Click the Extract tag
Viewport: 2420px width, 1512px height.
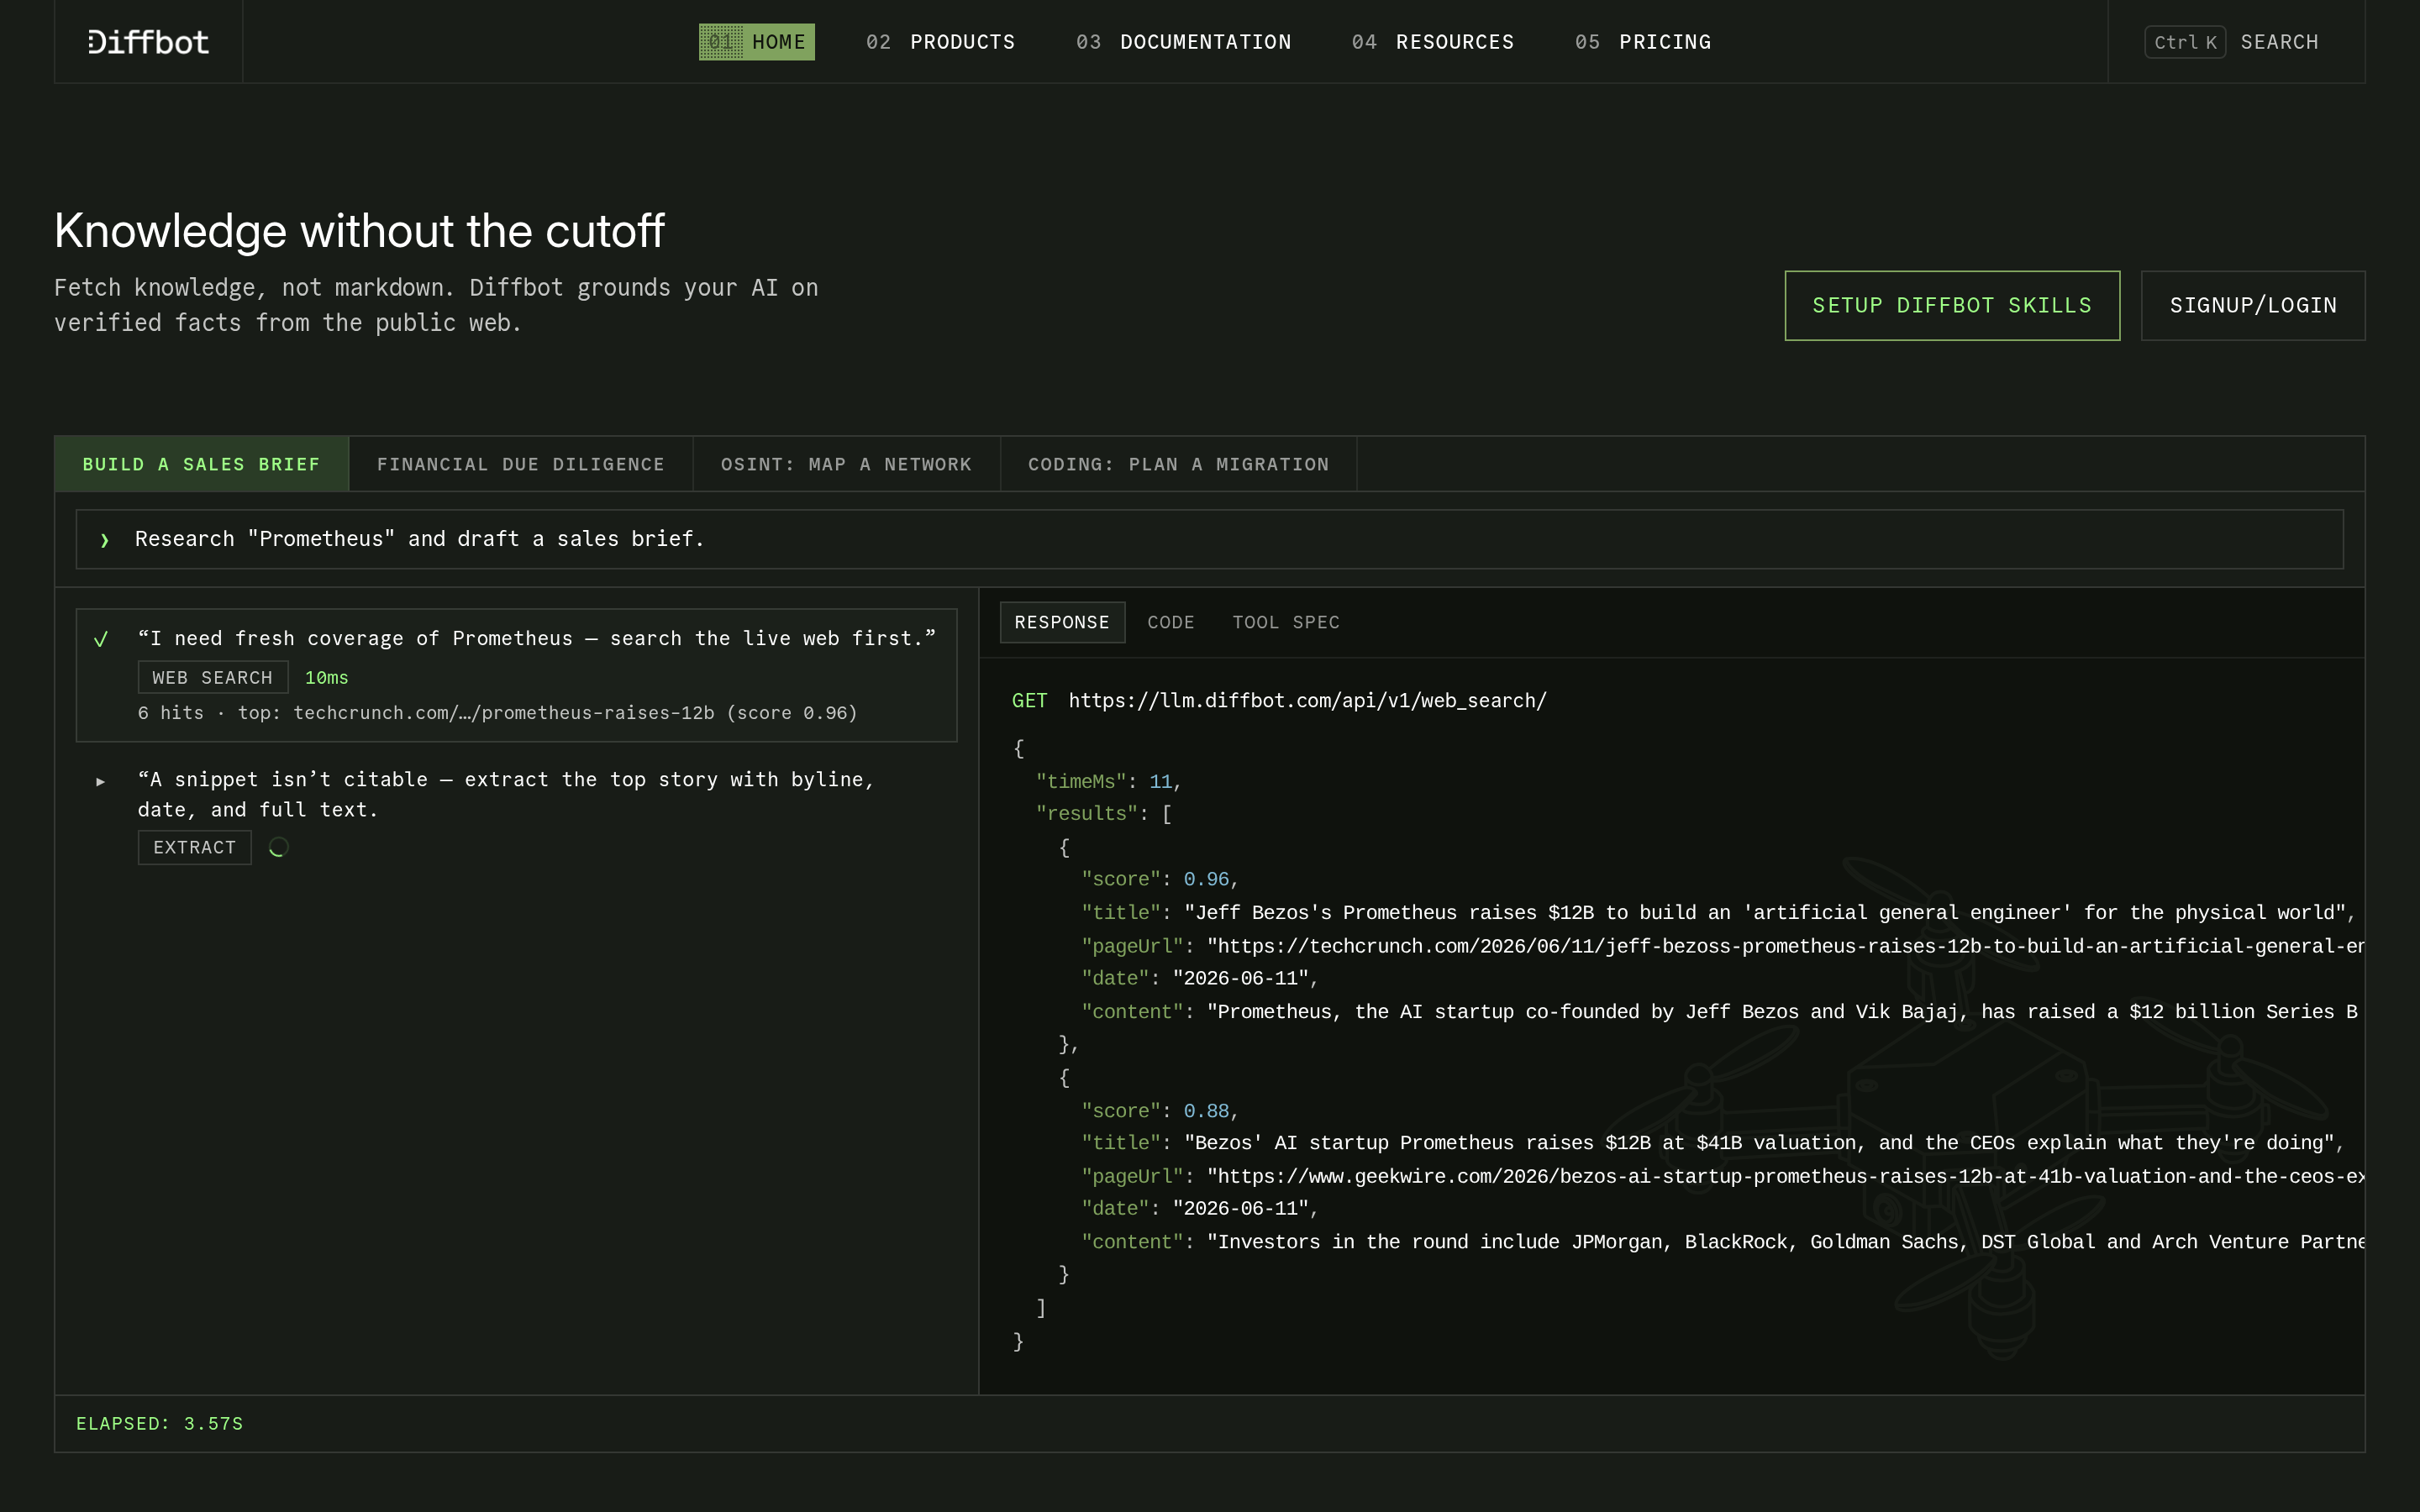pos(194,847)
